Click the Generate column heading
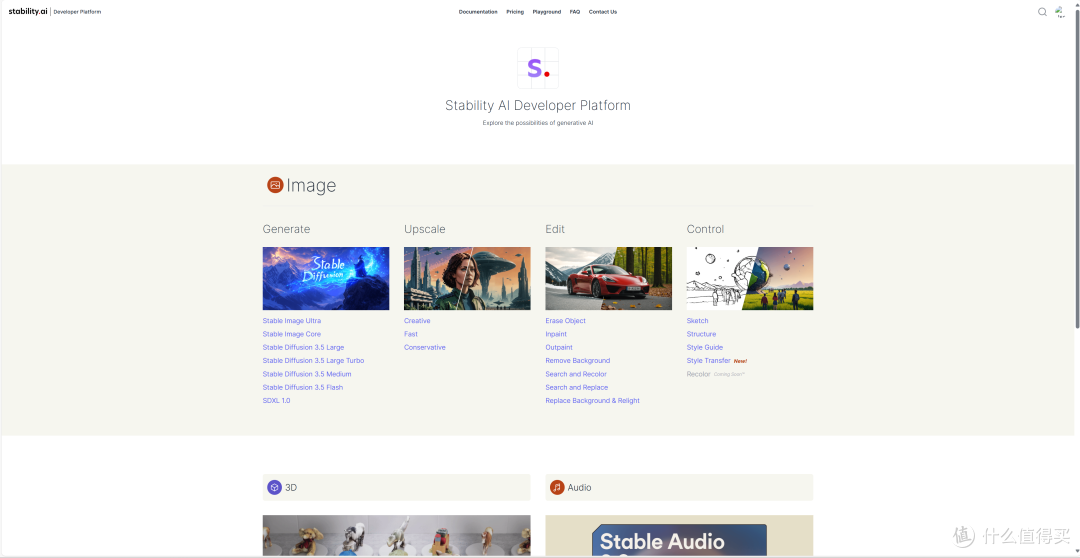This screenshot has width=1080, height=558. pos(287,229)
